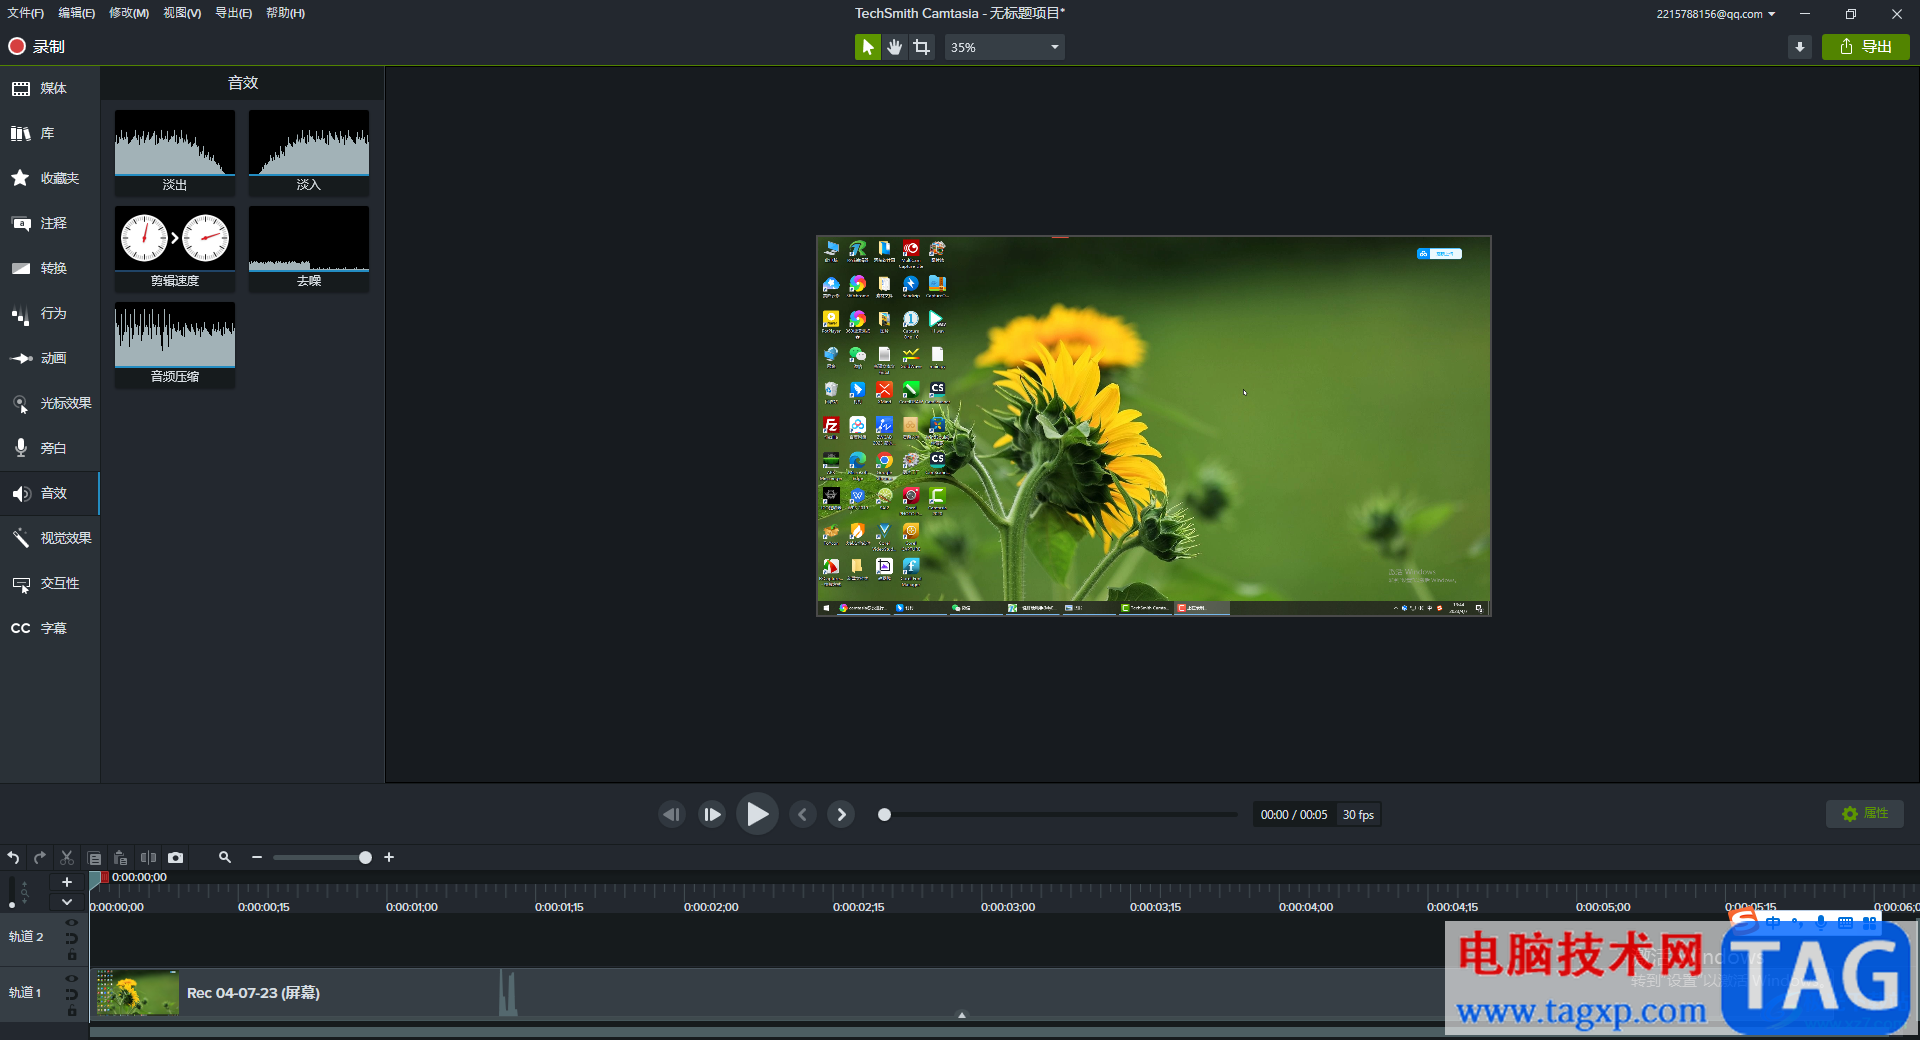Viewport: 1920px width, 1040px height.
Task: Open the 视觉效果 visual effects panel
Action: click(x=50, y=538)
